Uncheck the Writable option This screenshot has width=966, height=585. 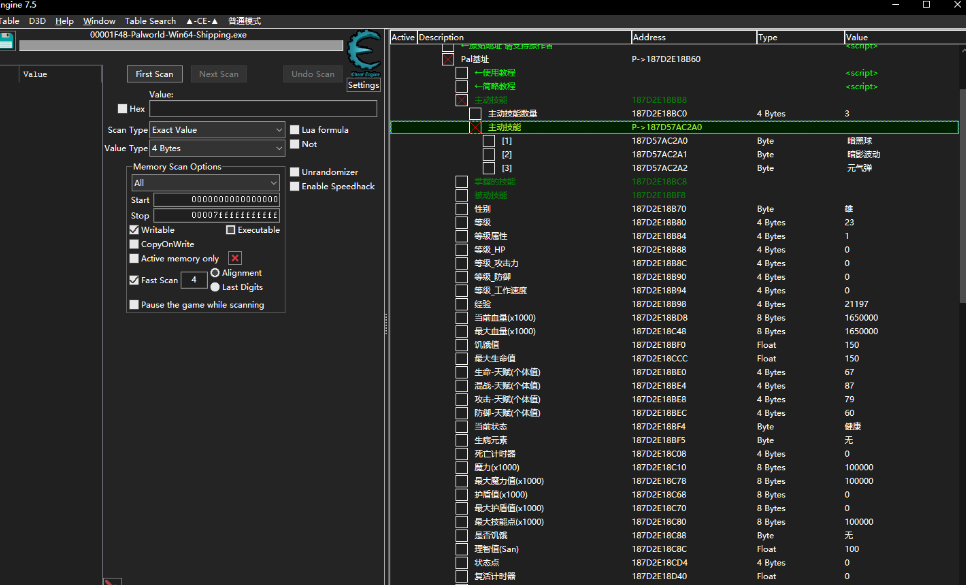(135, 230)
